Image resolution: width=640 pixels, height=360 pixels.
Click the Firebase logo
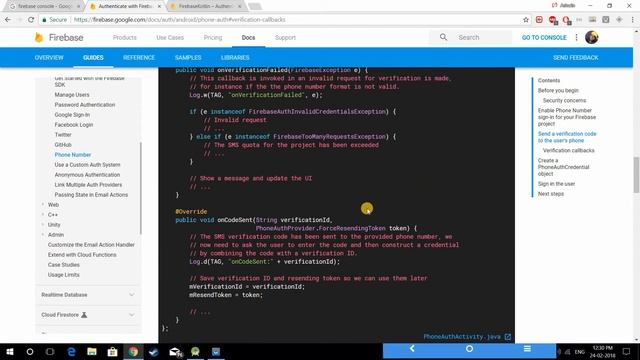click(59, 38)
